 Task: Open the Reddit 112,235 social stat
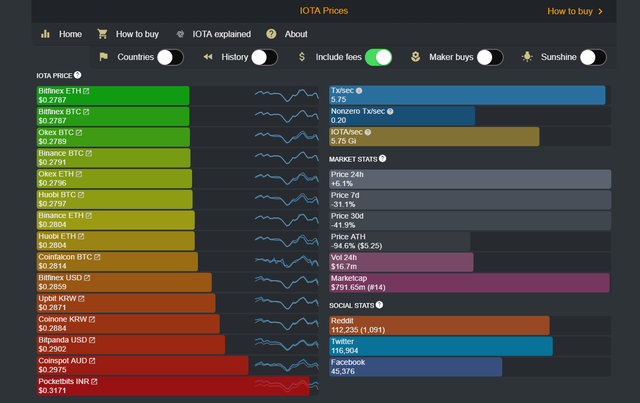439,325
